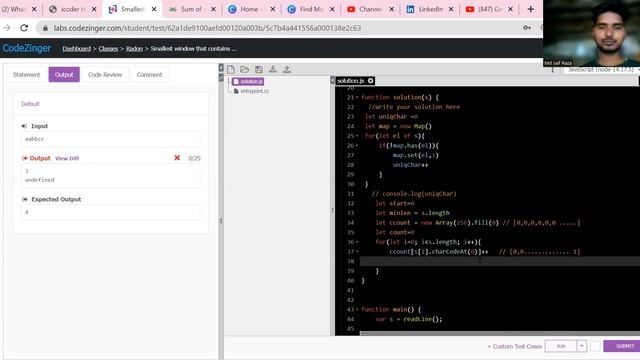
Task: Click the View Diff link
Action: pos(67,158)
